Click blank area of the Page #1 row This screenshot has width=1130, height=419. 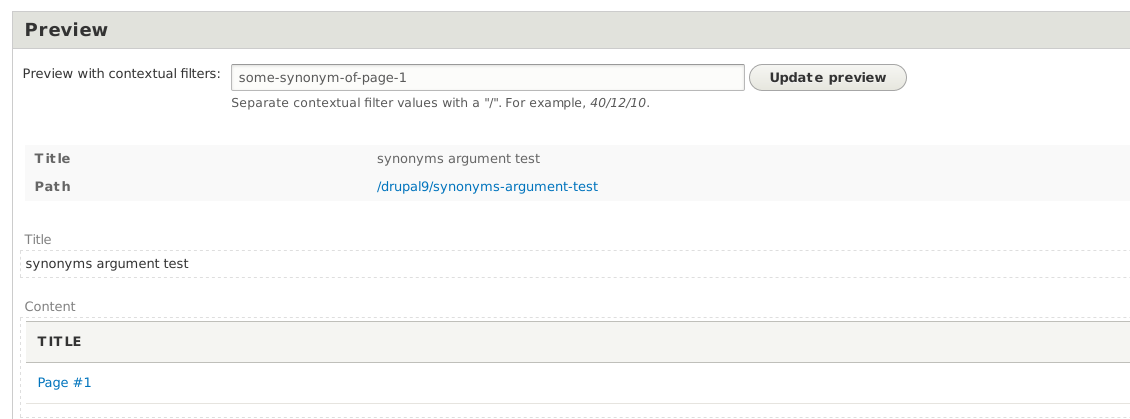click(x=600, y=382)
